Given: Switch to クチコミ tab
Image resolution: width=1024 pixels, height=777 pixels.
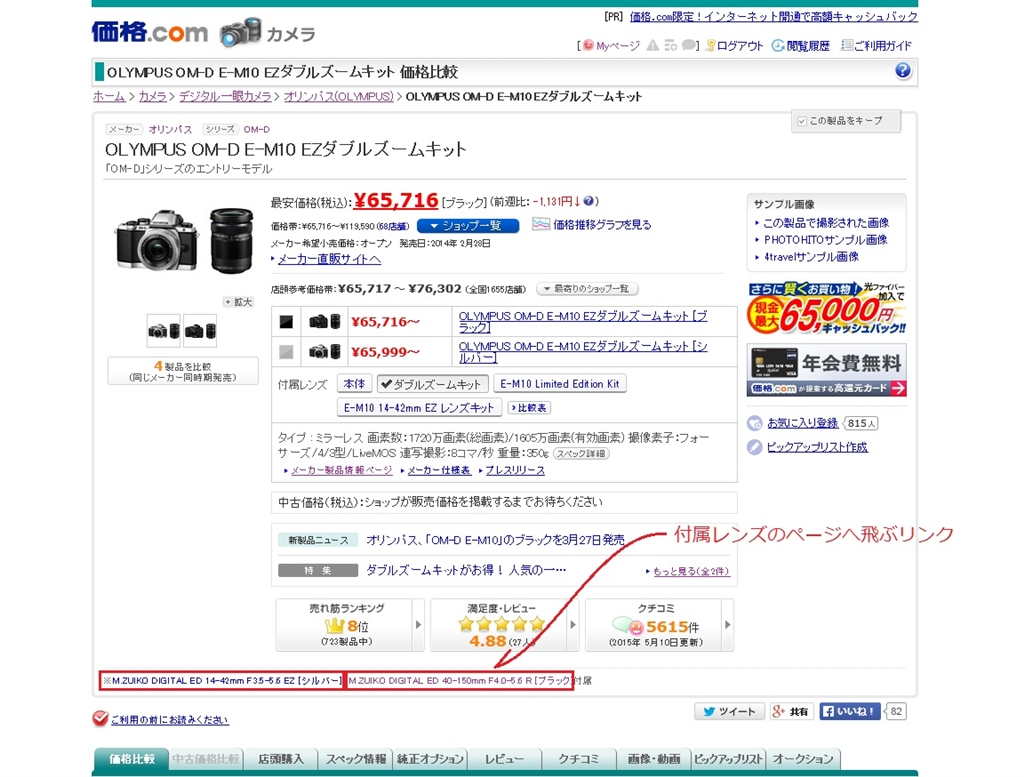Looking at the screenshot, I should pos(579,759).
